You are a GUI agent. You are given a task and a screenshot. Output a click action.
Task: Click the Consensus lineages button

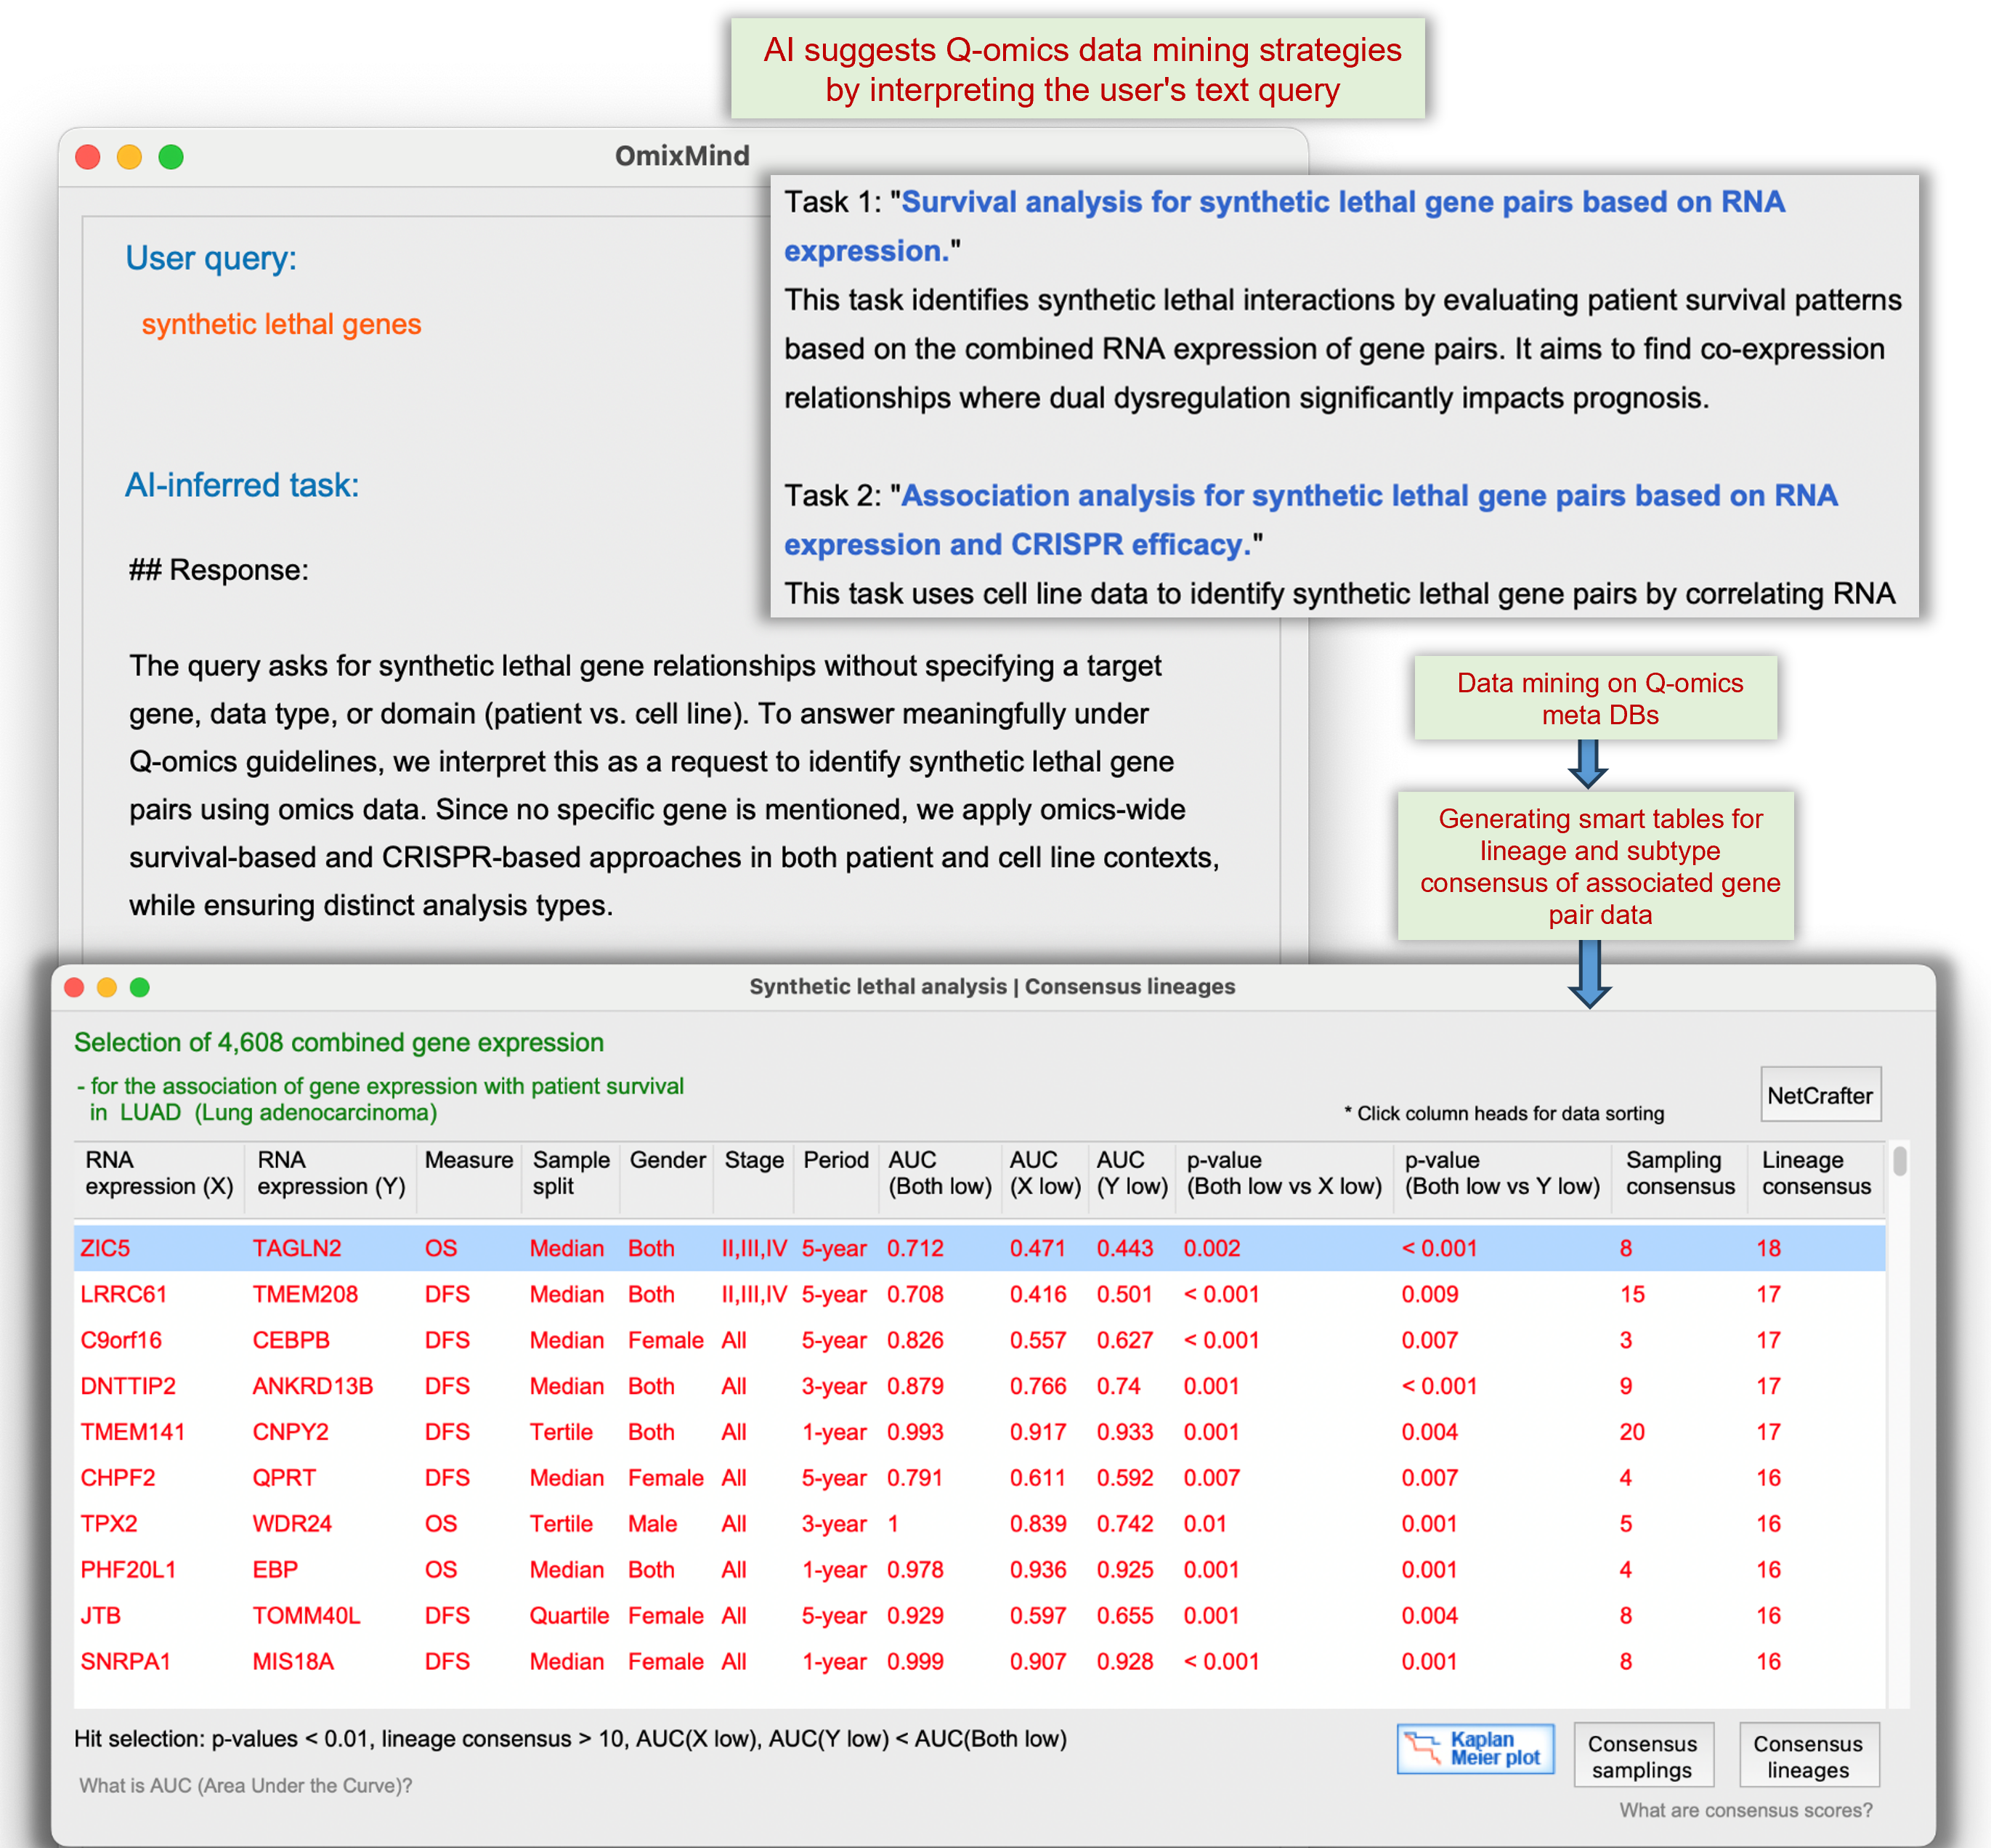click(x=1808, y=1756)
